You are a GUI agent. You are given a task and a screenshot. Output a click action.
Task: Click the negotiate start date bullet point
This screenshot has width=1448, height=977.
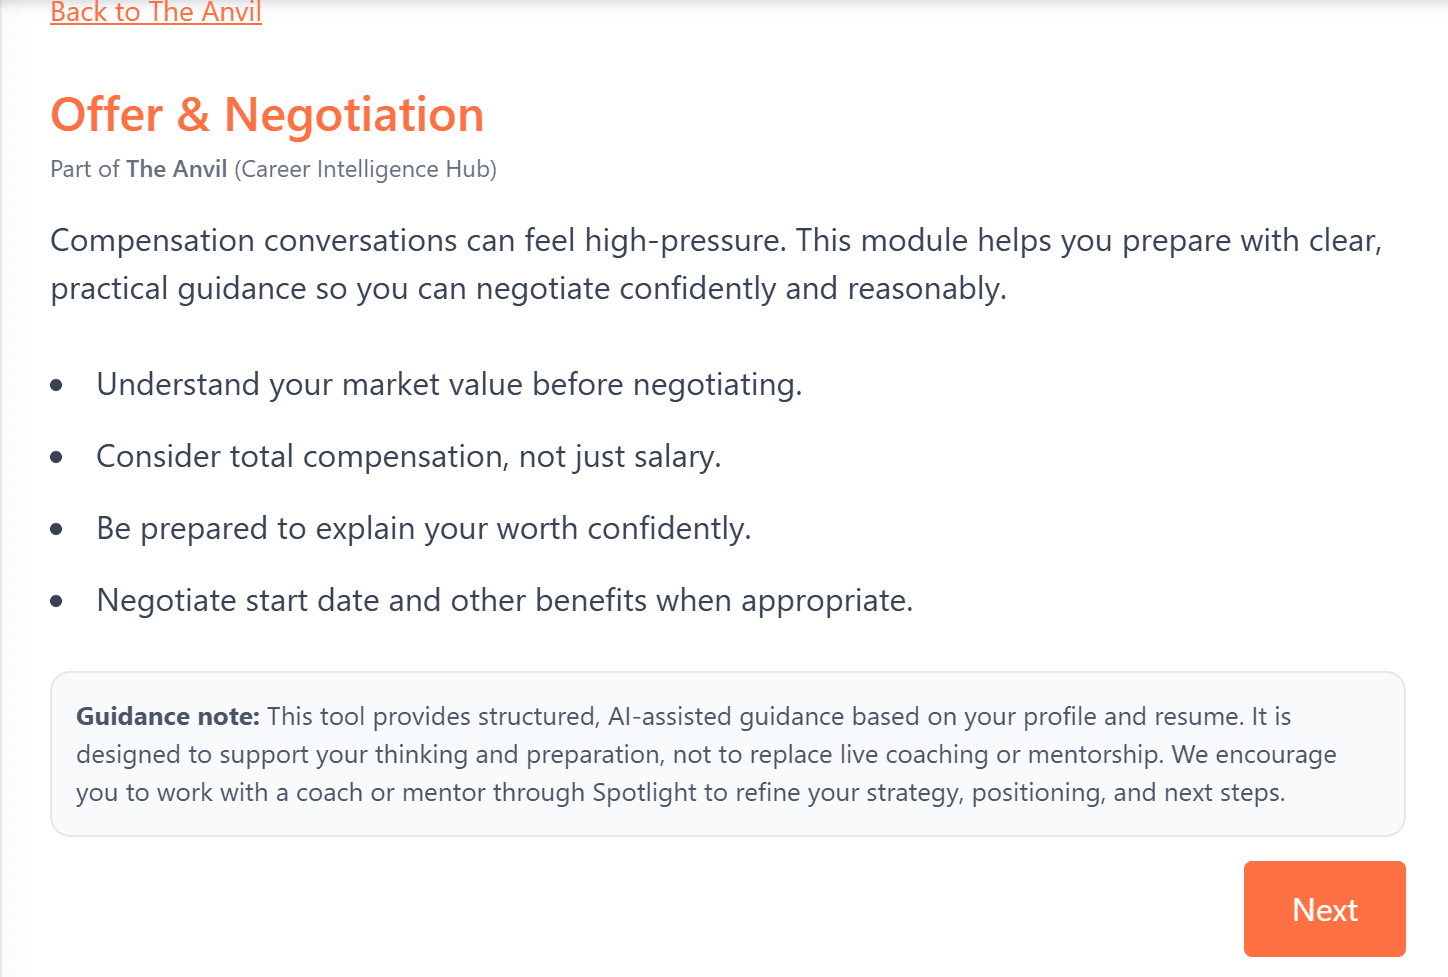pos(505,600)
